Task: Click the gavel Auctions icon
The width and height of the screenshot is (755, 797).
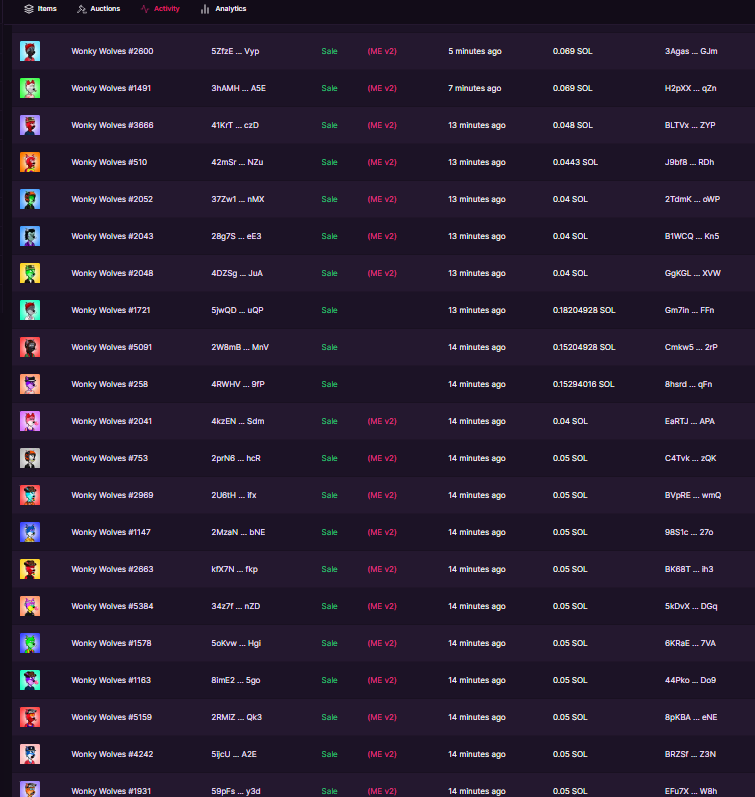Action: tap(81, 9)
